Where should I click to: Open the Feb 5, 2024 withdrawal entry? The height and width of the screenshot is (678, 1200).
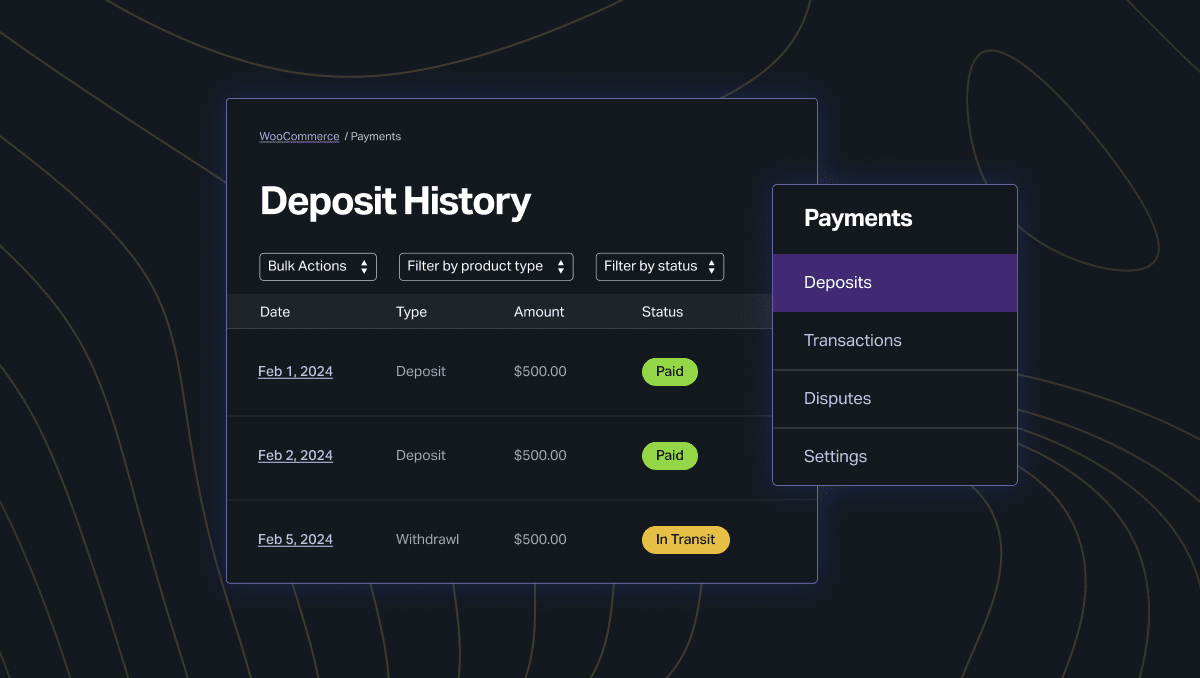[x=295, y=540]
